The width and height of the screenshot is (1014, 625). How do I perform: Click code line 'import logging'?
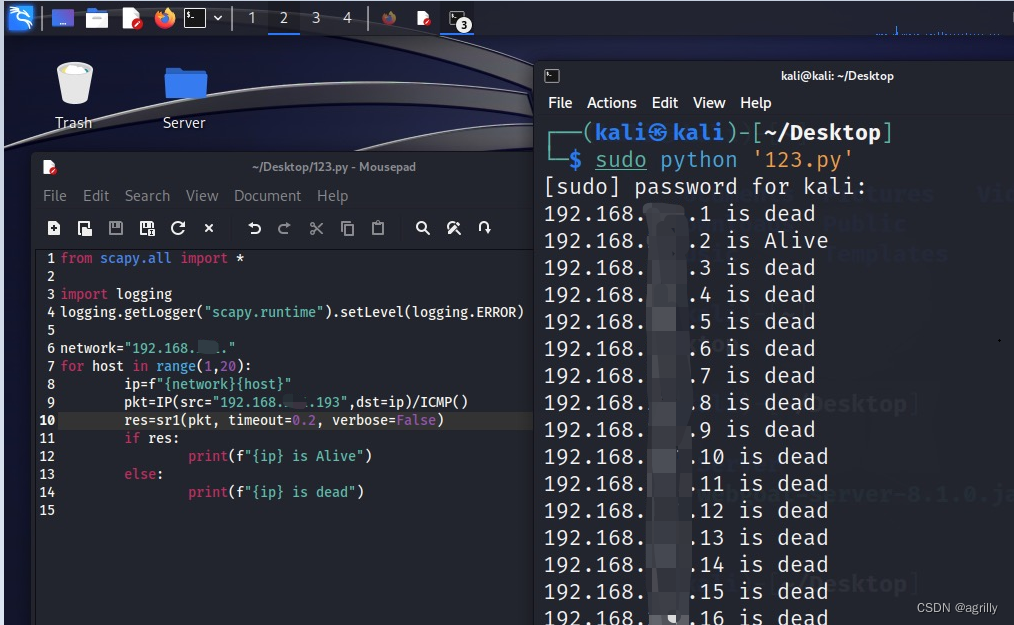[116, 294]
